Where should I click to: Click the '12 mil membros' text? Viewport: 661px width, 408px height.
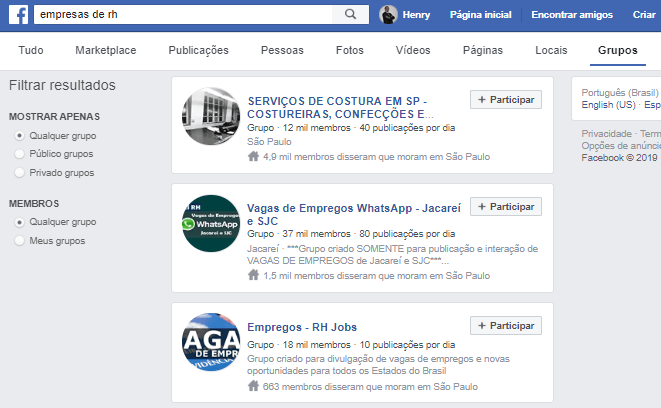(316, 128)
